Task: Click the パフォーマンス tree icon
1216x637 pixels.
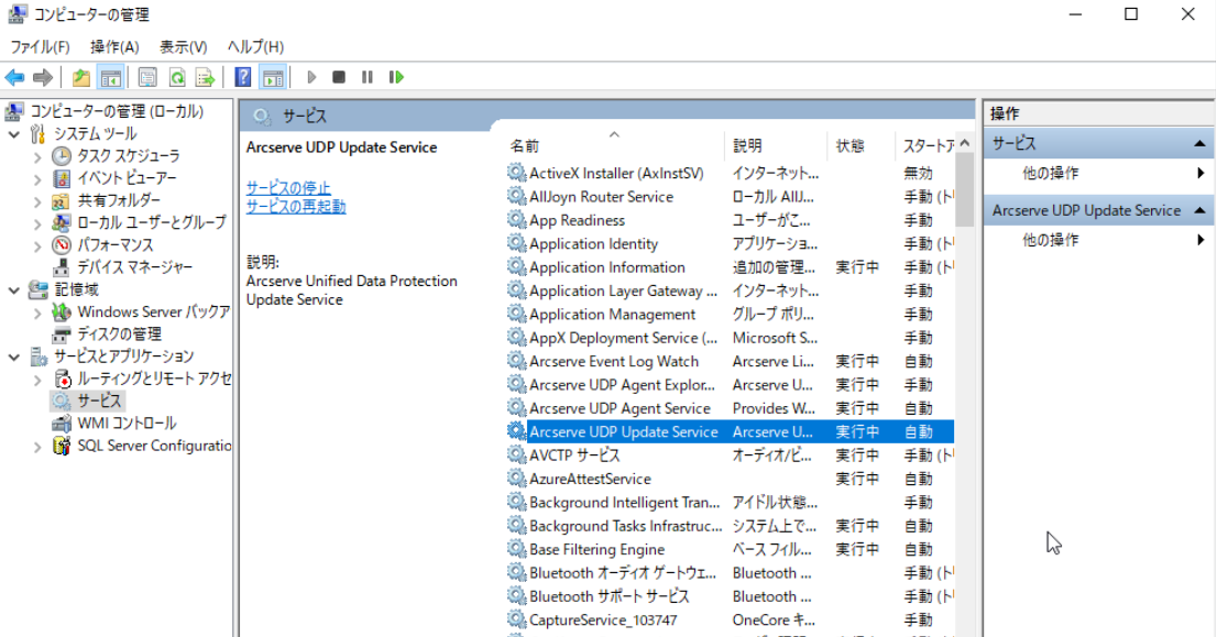Action: [62, 245]
